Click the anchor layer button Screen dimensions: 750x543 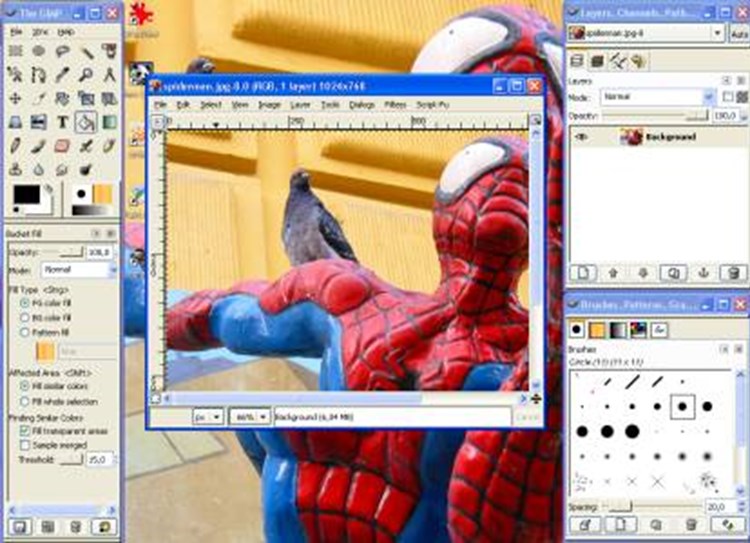point(703,273)
